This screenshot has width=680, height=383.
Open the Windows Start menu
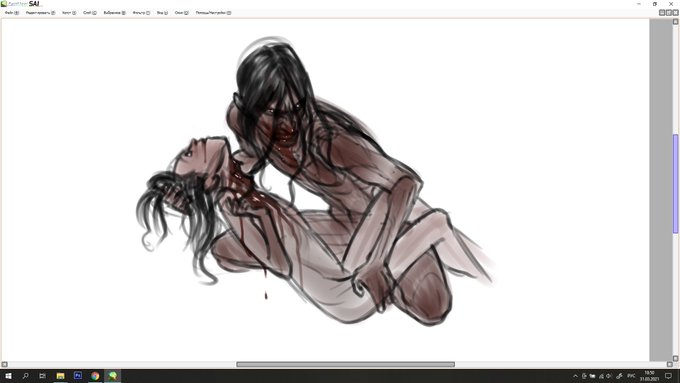pyautogui.click(x=8, y=376)
